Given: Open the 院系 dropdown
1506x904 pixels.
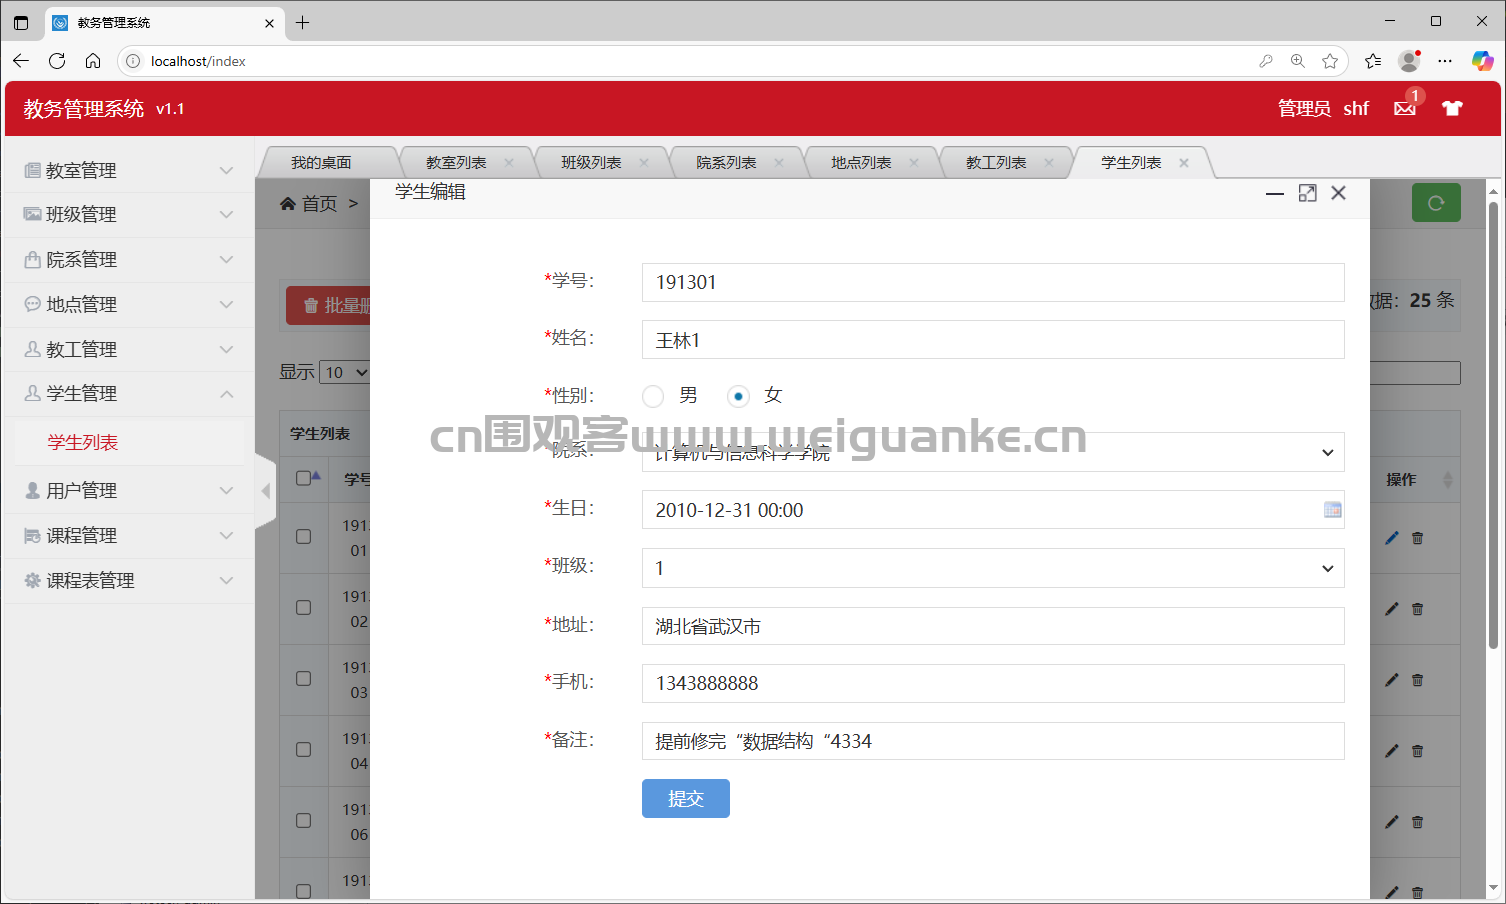Looking at the screenshot, I should tap(993, 452).
